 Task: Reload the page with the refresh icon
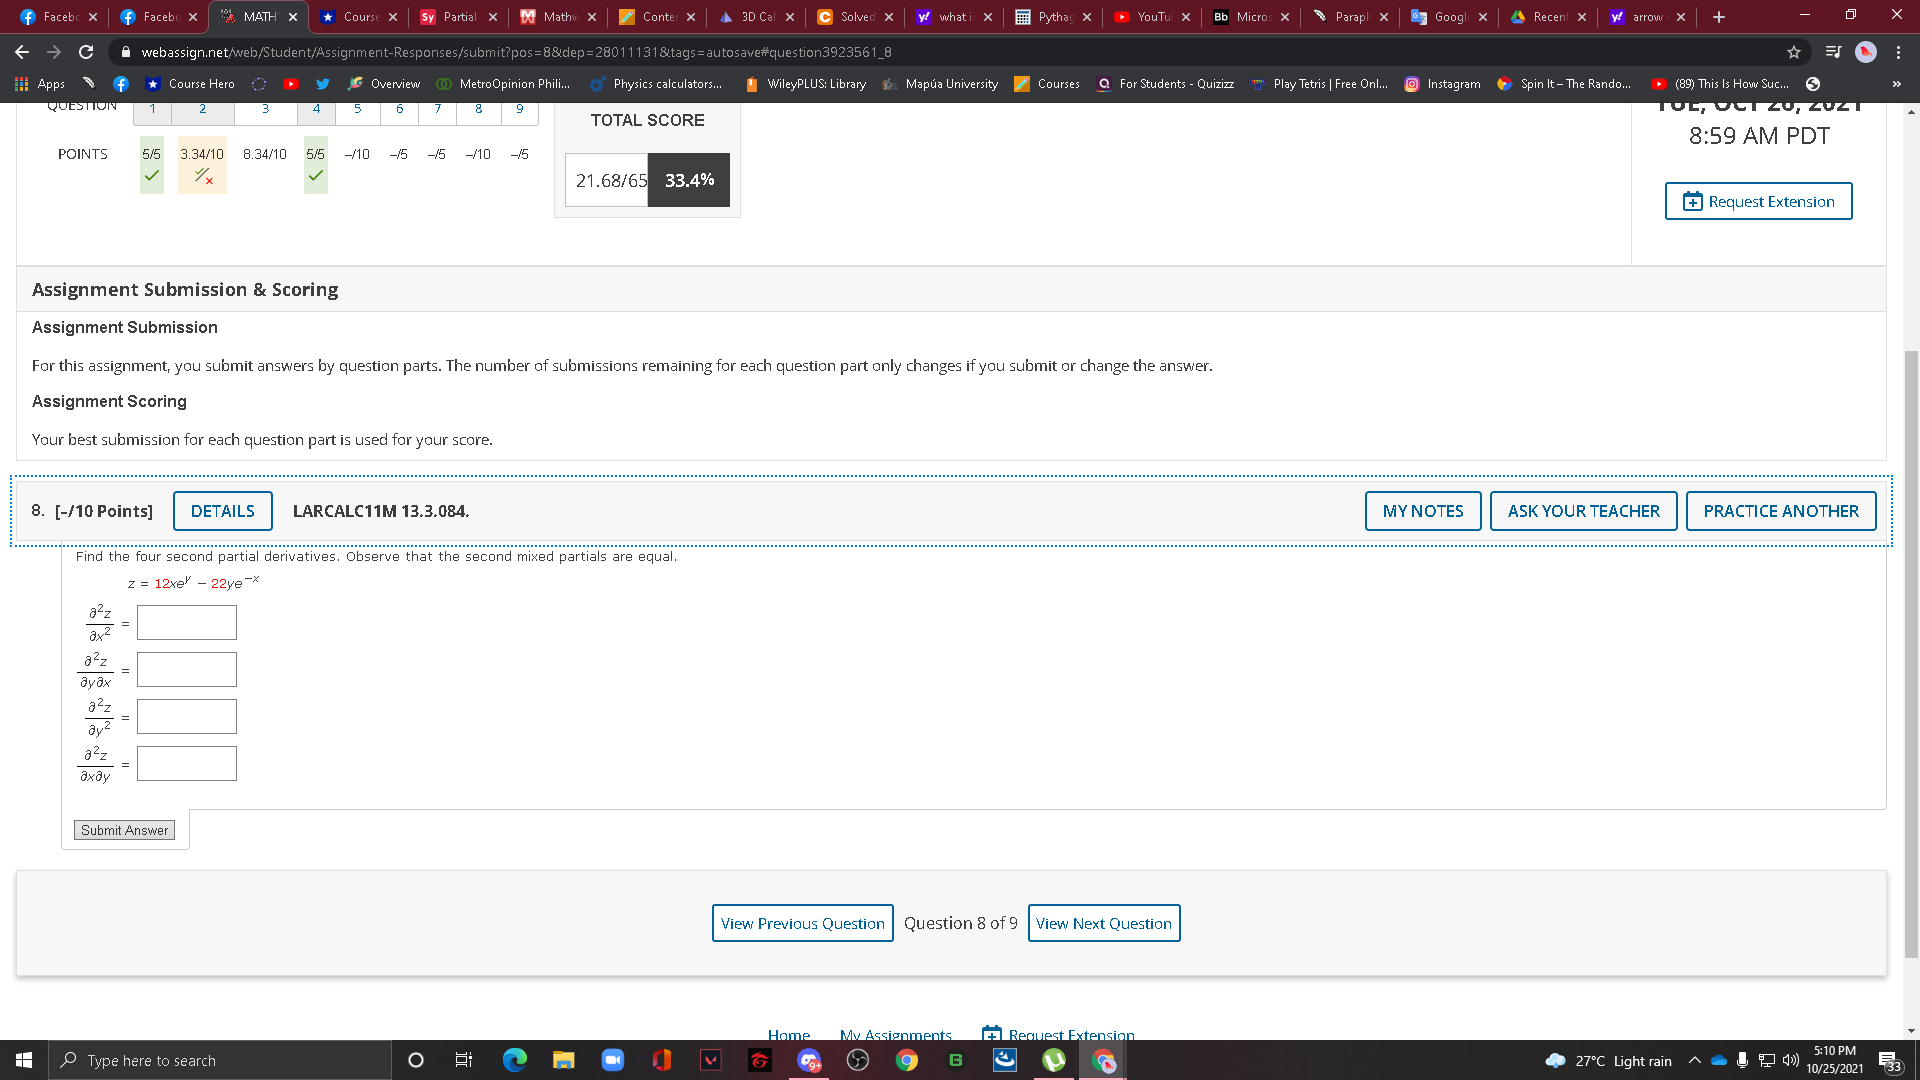click(86, 52)
